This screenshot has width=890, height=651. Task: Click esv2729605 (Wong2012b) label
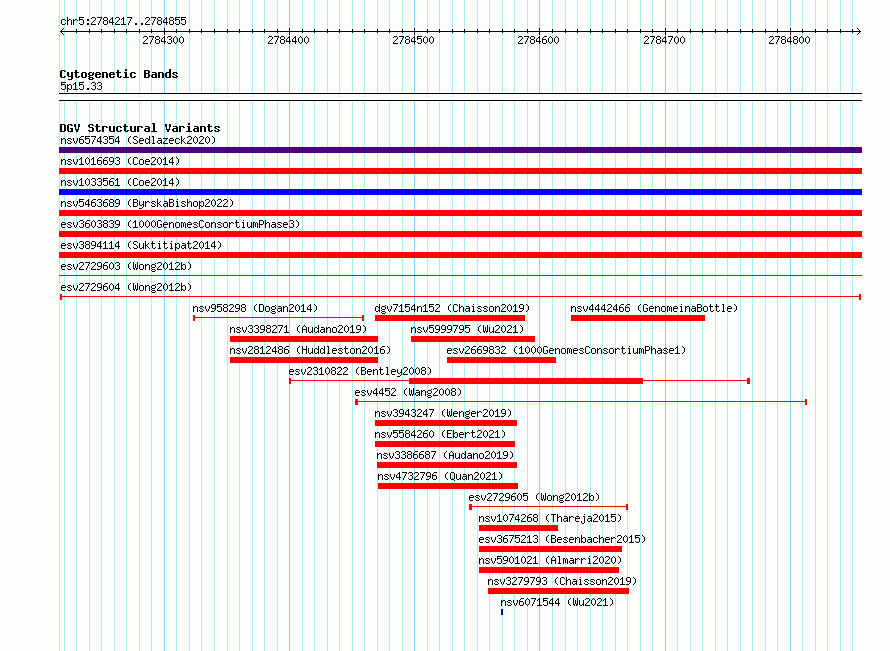(x=534, y=497)
